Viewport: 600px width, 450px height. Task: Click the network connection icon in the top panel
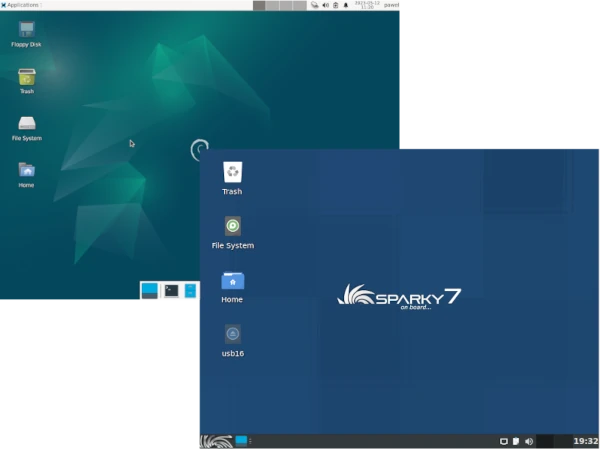[x=315, y=5]
